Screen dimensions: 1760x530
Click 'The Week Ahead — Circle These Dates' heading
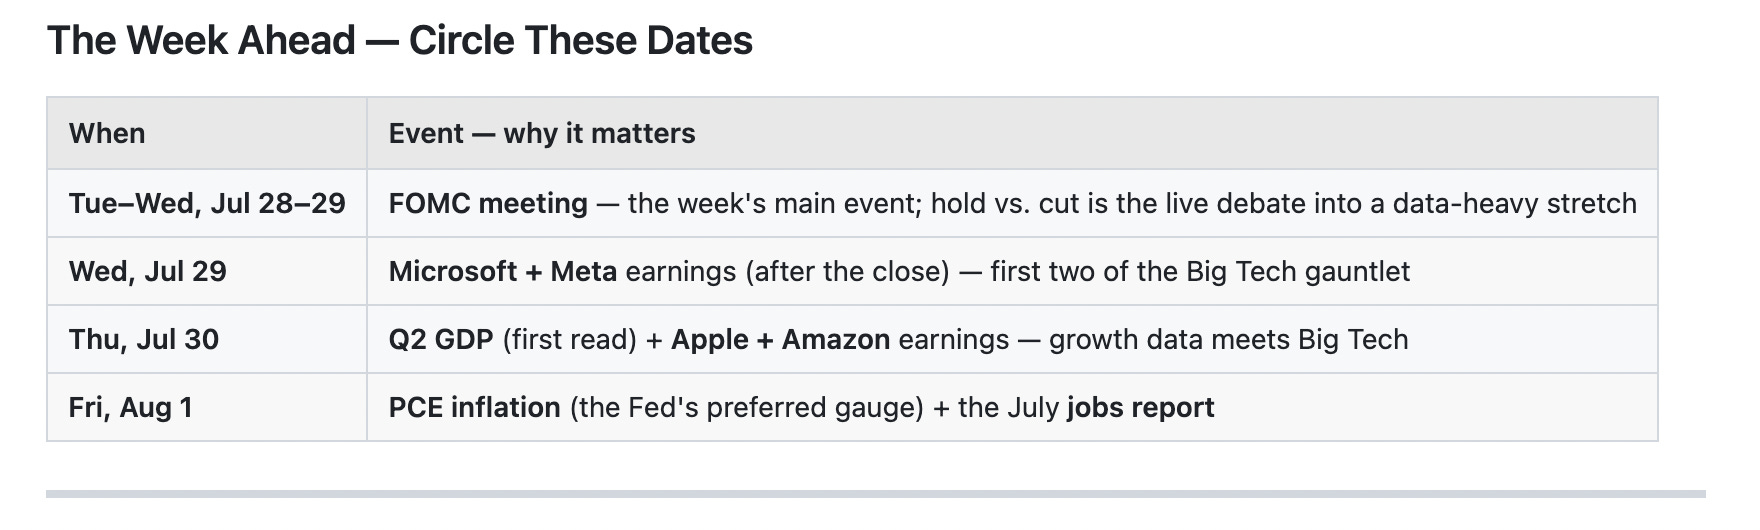point(399,41)
